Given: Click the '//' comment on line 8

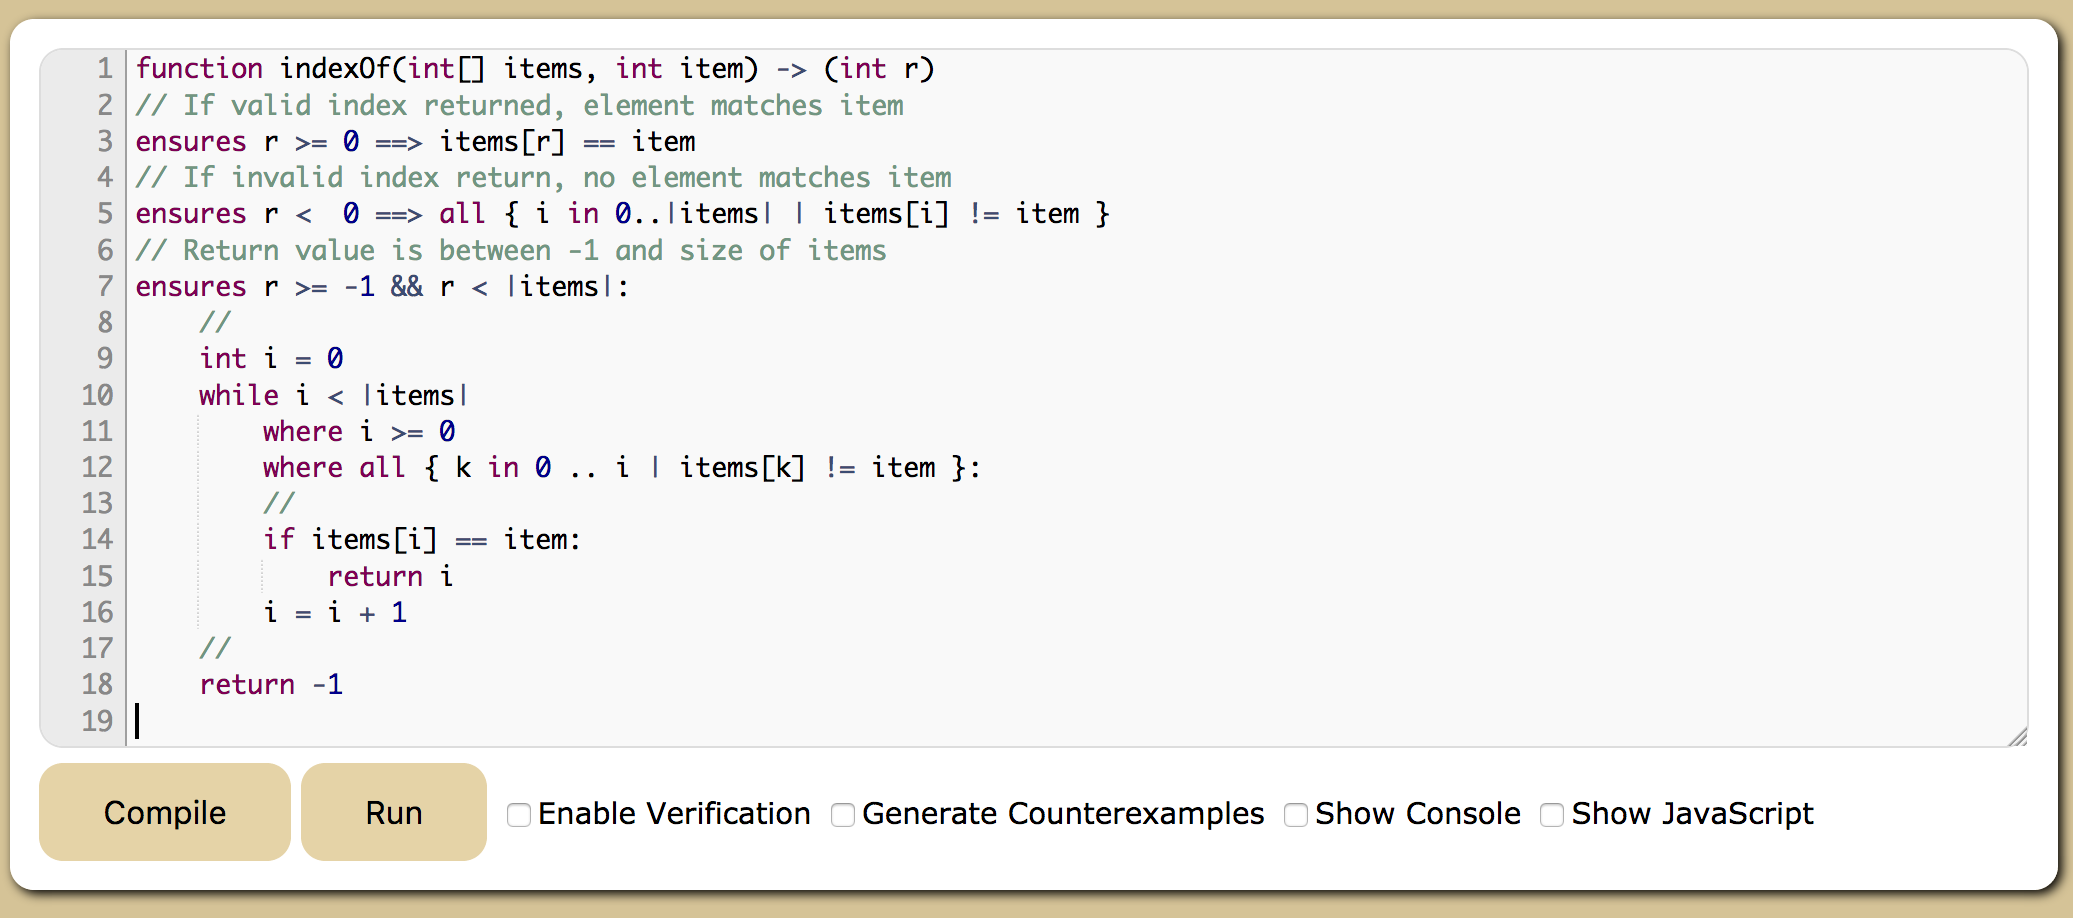Looking at the screenshot, I should [215, 322].
